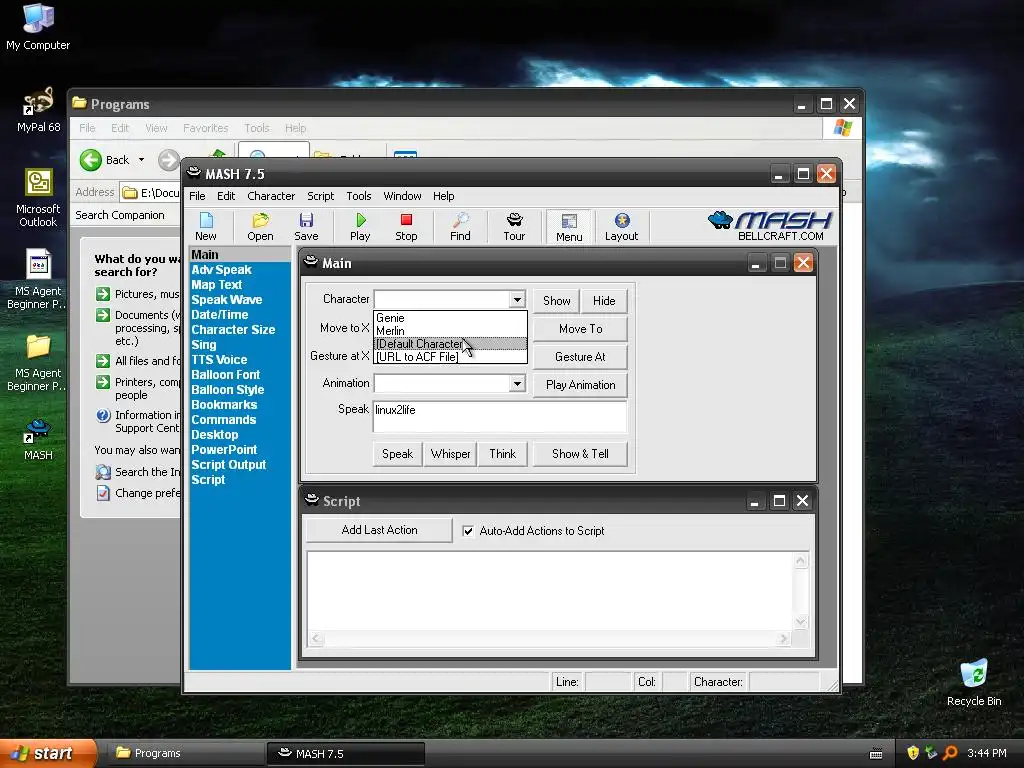The width and height of the screenshot is (1024, 768).
Task: Click the Add Last Action button
Action: point(379,530)
